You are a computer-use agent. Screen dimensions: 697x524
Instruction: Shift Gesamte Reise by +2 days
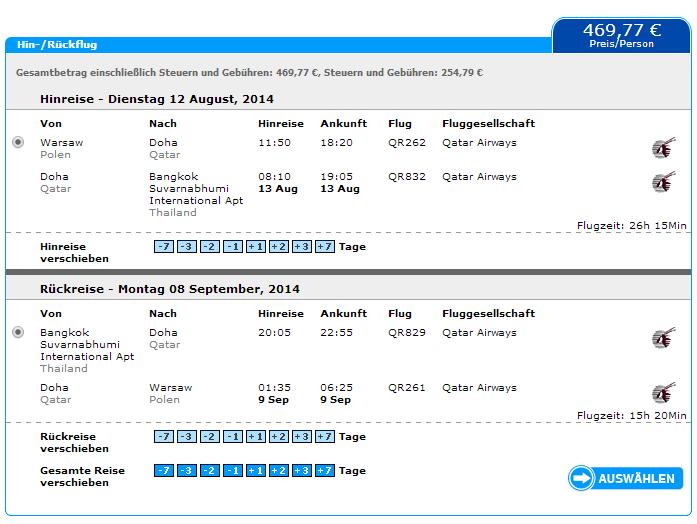(x=279, y=470)
